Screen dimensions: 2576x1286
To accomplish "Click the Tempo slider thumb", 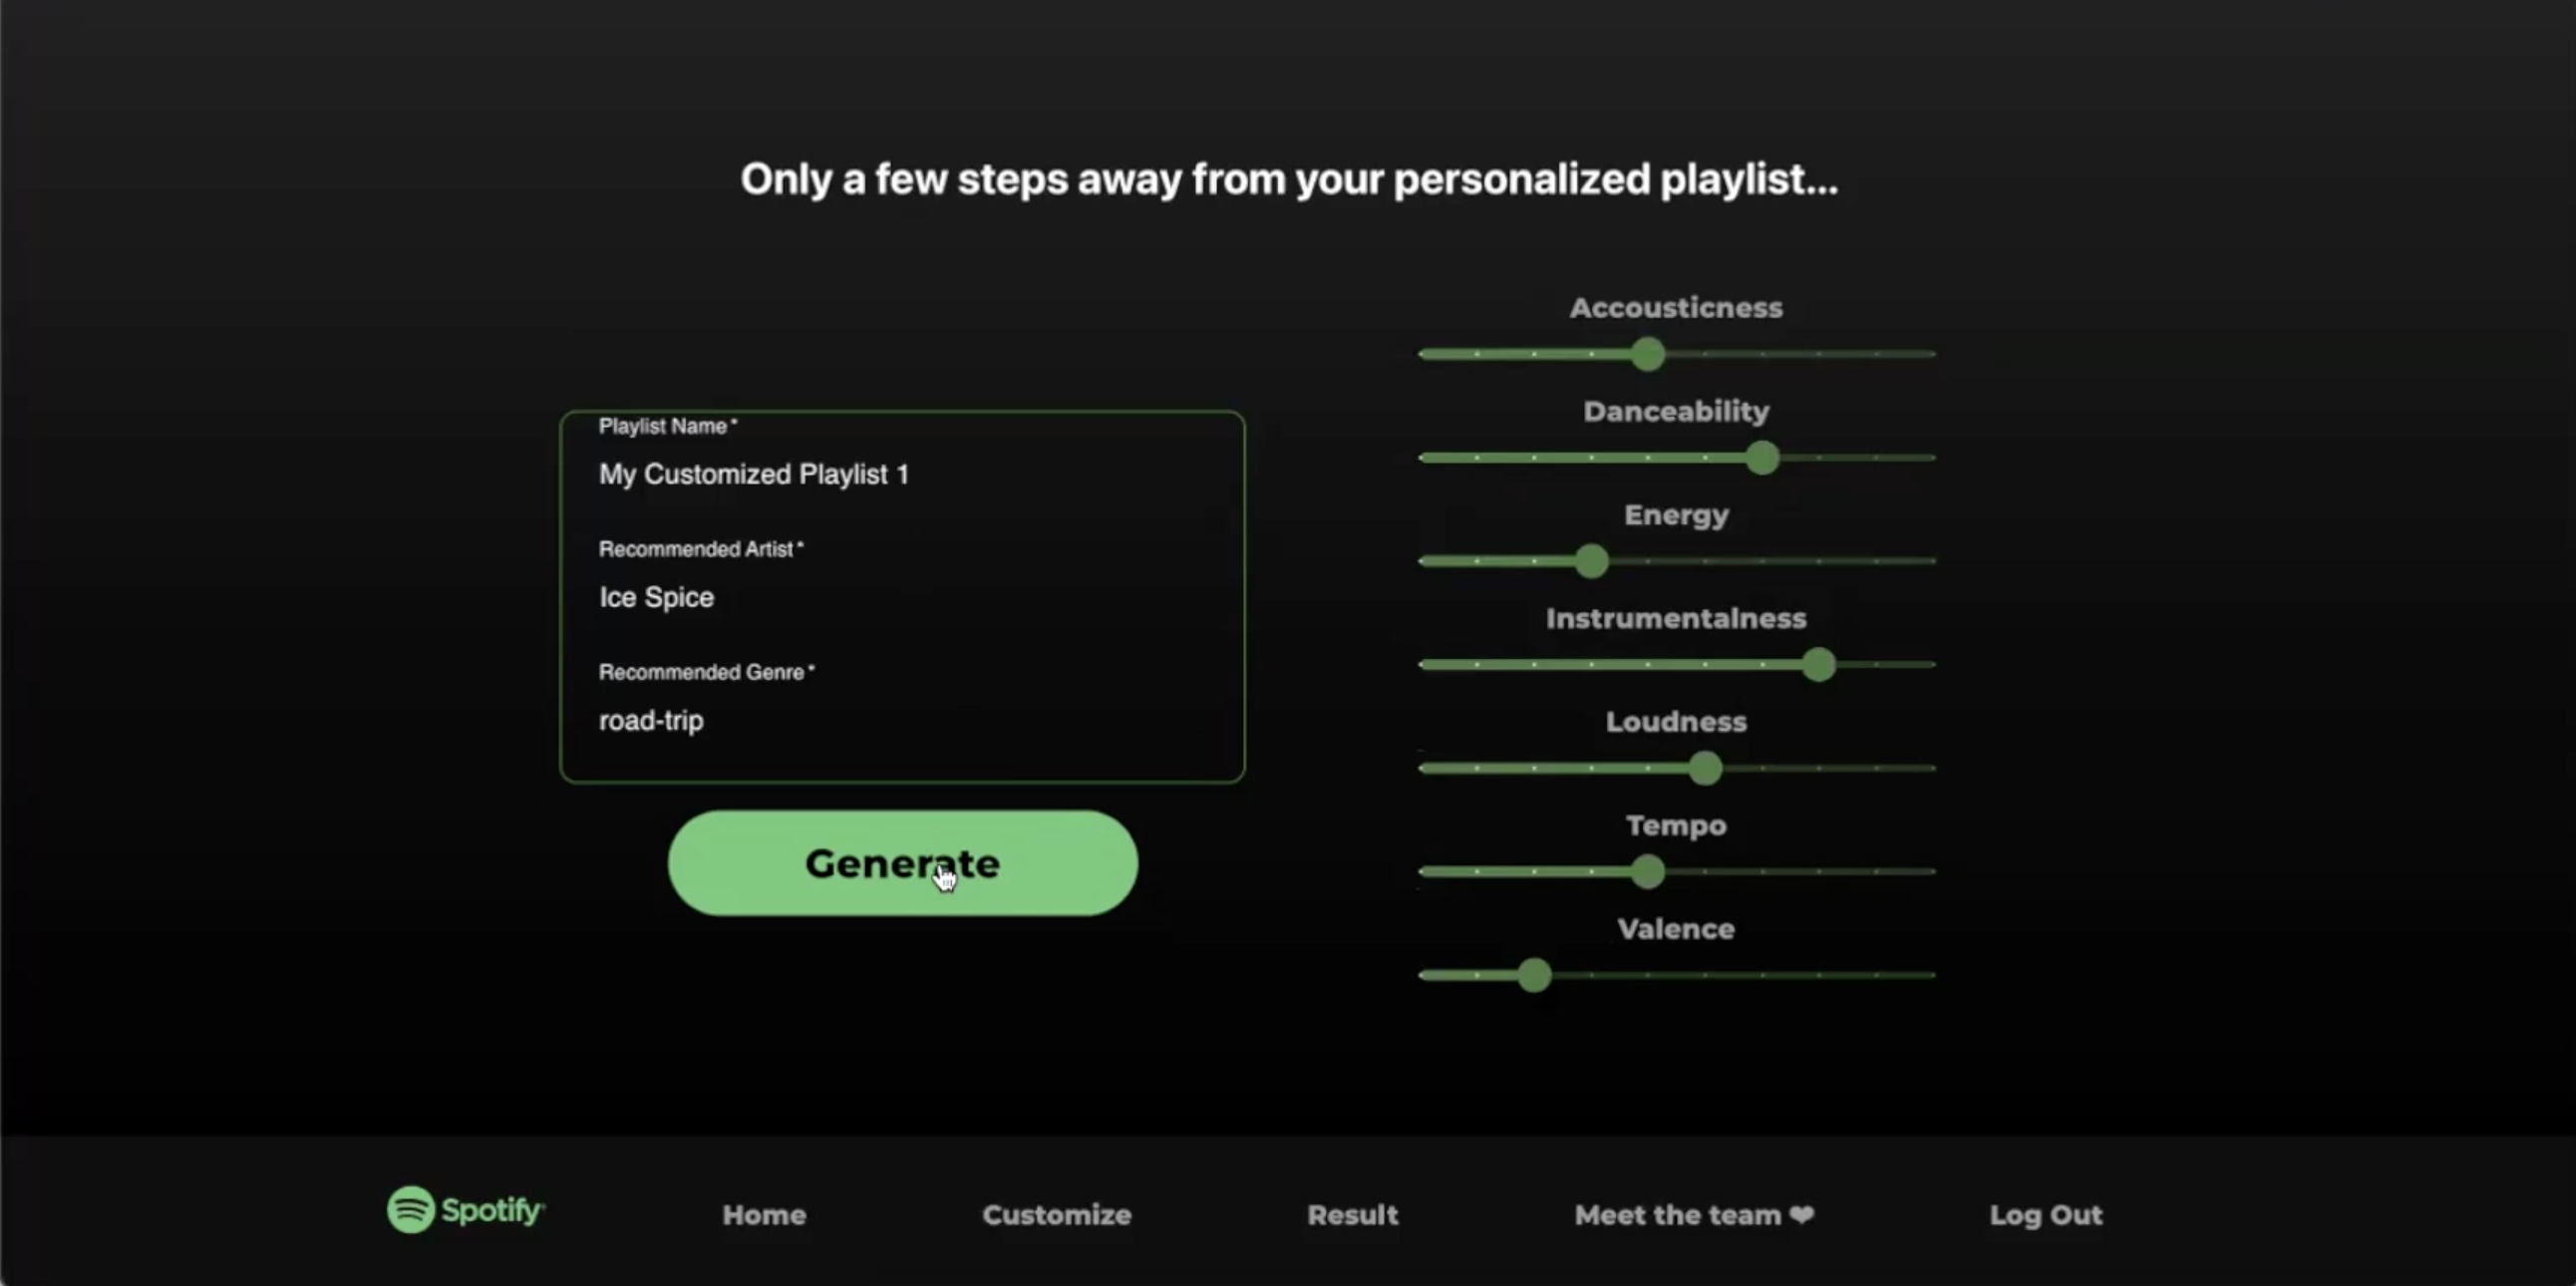I will (x=1648, y=872).
